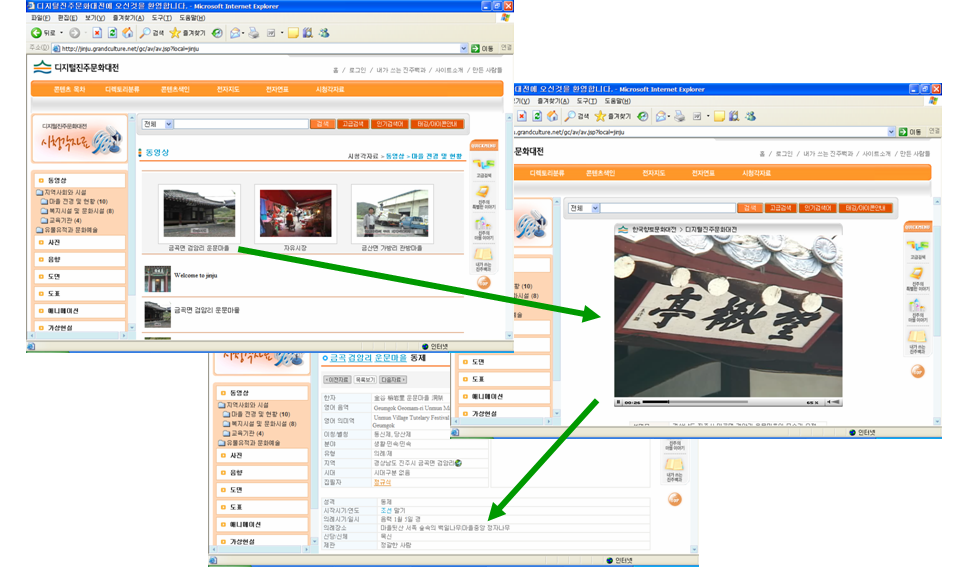Viewport: 960px width, 567px height.
Task: Open 도구(T) menu in left window
Action: [x=160, y=18]
